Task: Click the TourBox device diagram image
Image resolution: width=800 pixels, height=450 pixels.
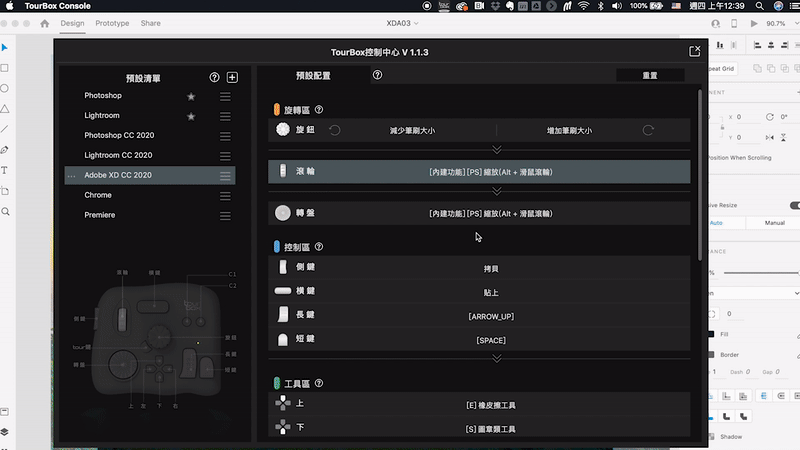Action: tap(156, 339)
